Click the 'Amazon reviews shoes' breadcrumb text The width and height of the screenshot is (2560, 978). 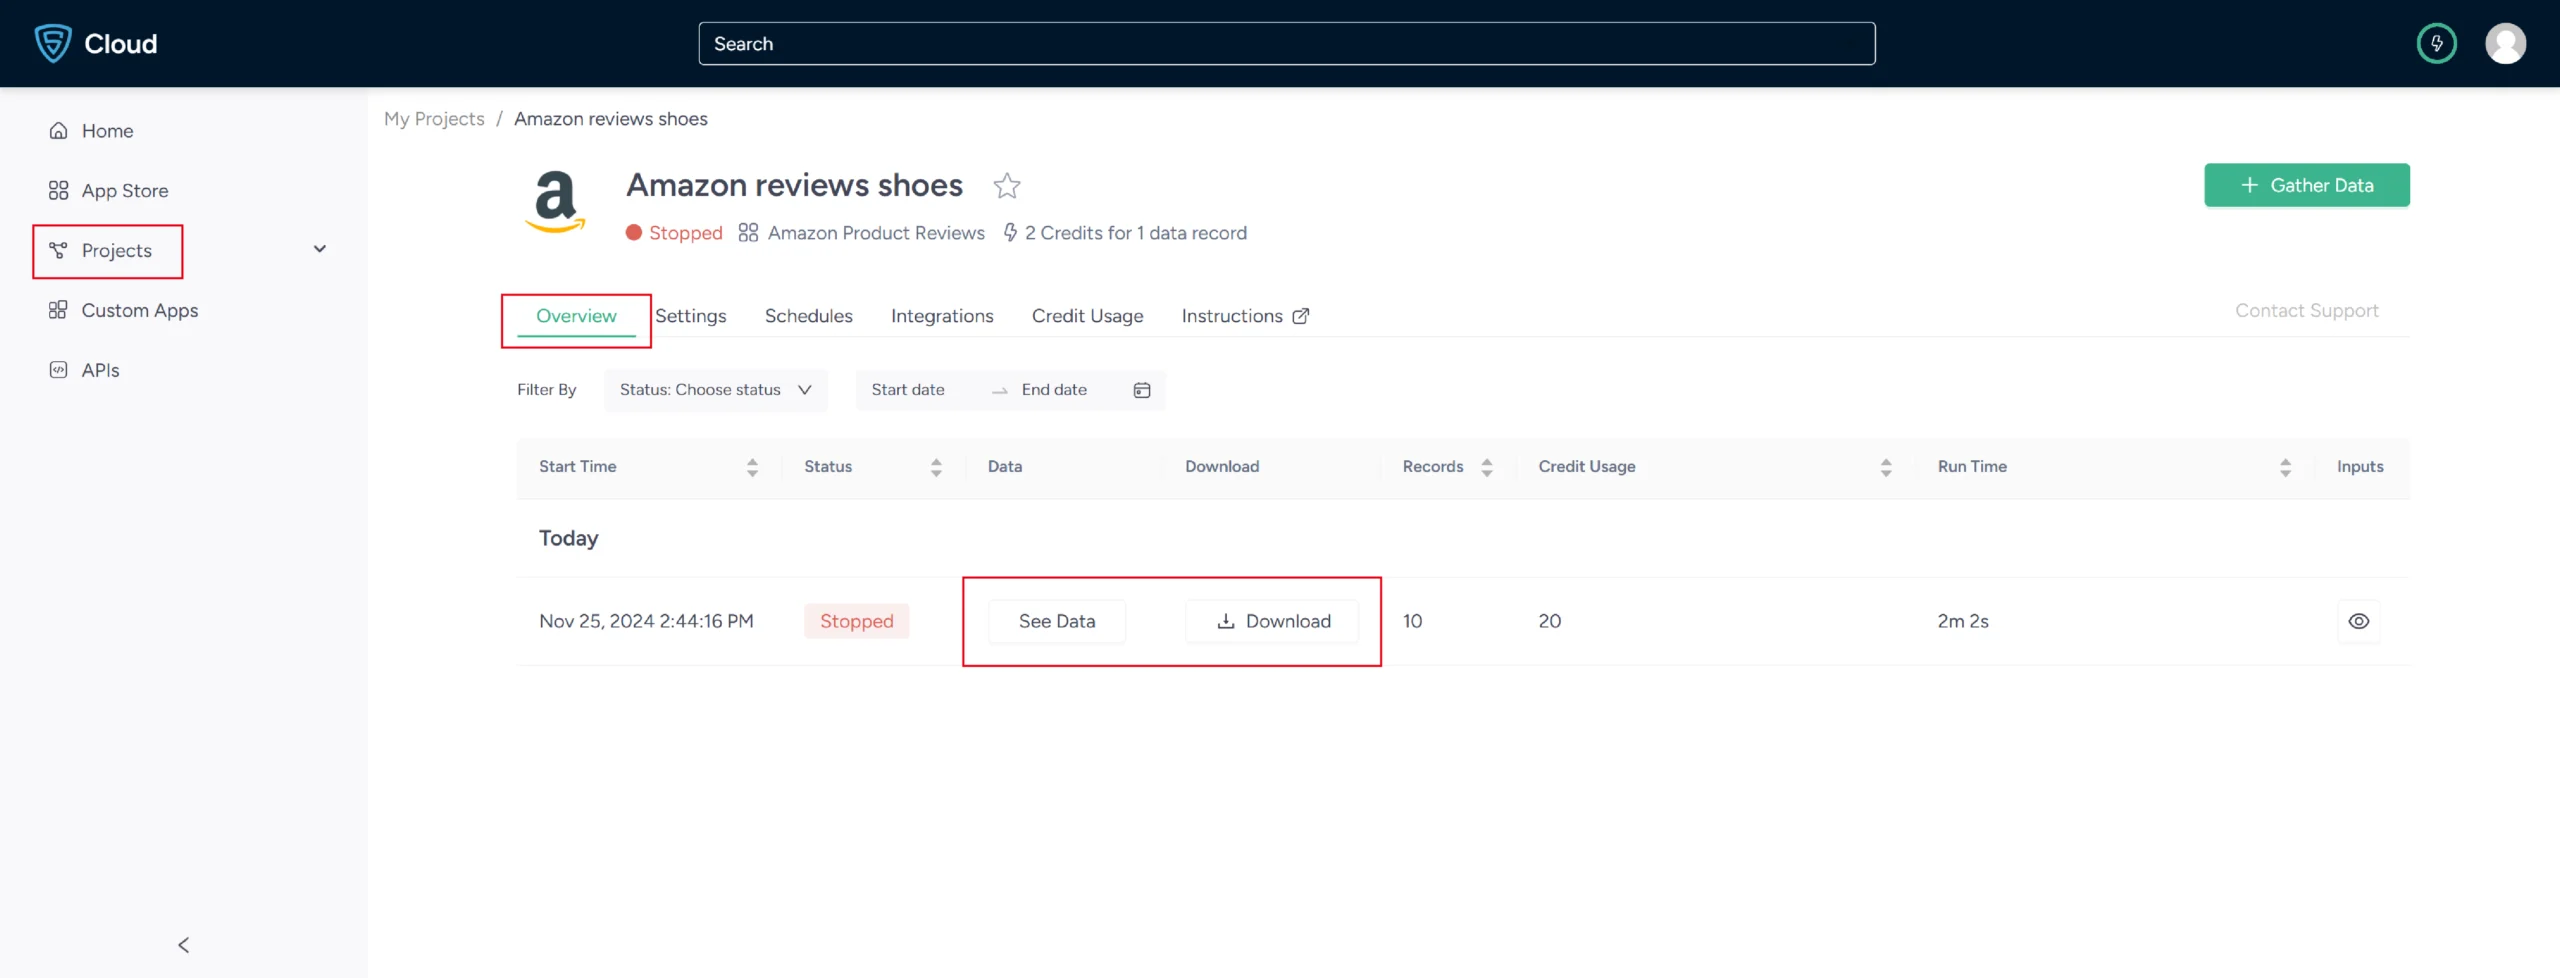click(x=610, y=119)
